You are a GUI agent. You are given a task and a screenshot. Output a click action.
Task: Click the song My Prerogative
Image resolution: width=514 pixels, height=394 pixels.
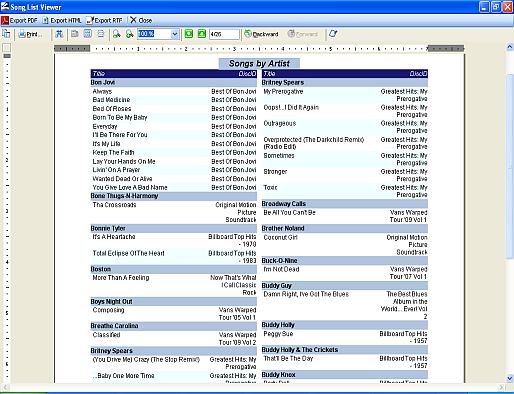[283, 91]
